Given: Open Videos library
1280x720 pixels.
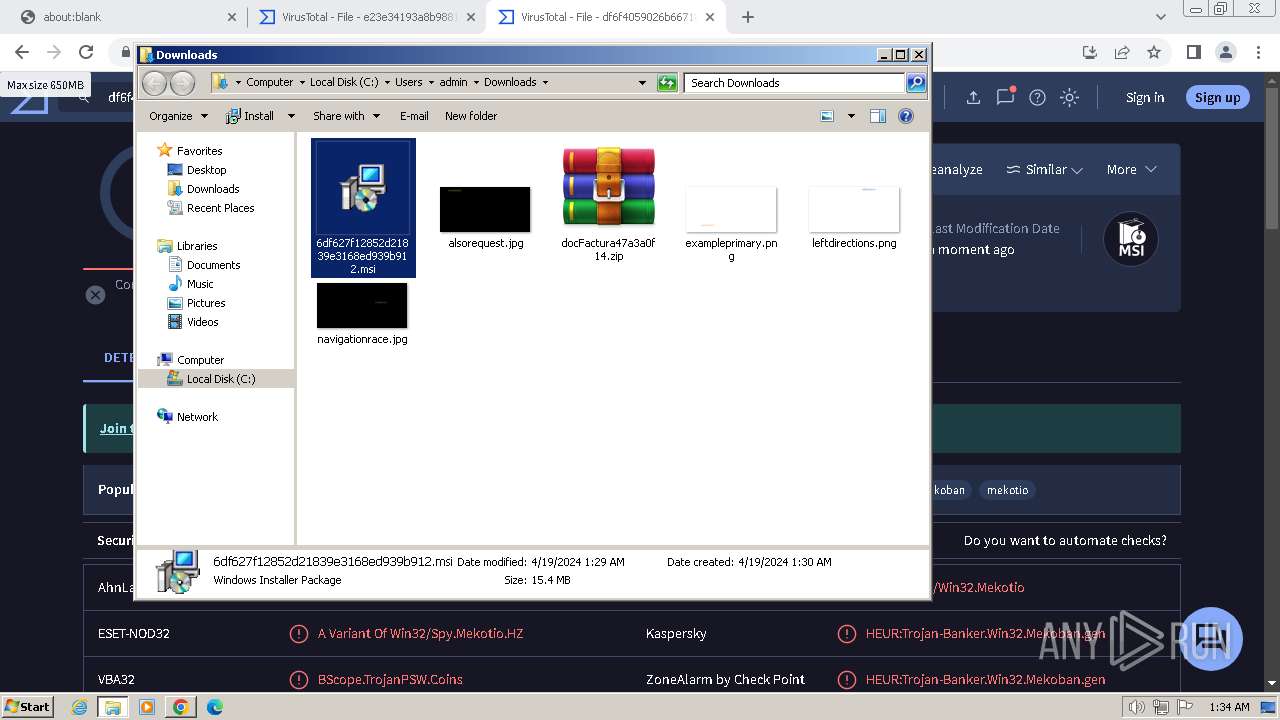Looking at the screenshot, I should (x=202, y=322).
